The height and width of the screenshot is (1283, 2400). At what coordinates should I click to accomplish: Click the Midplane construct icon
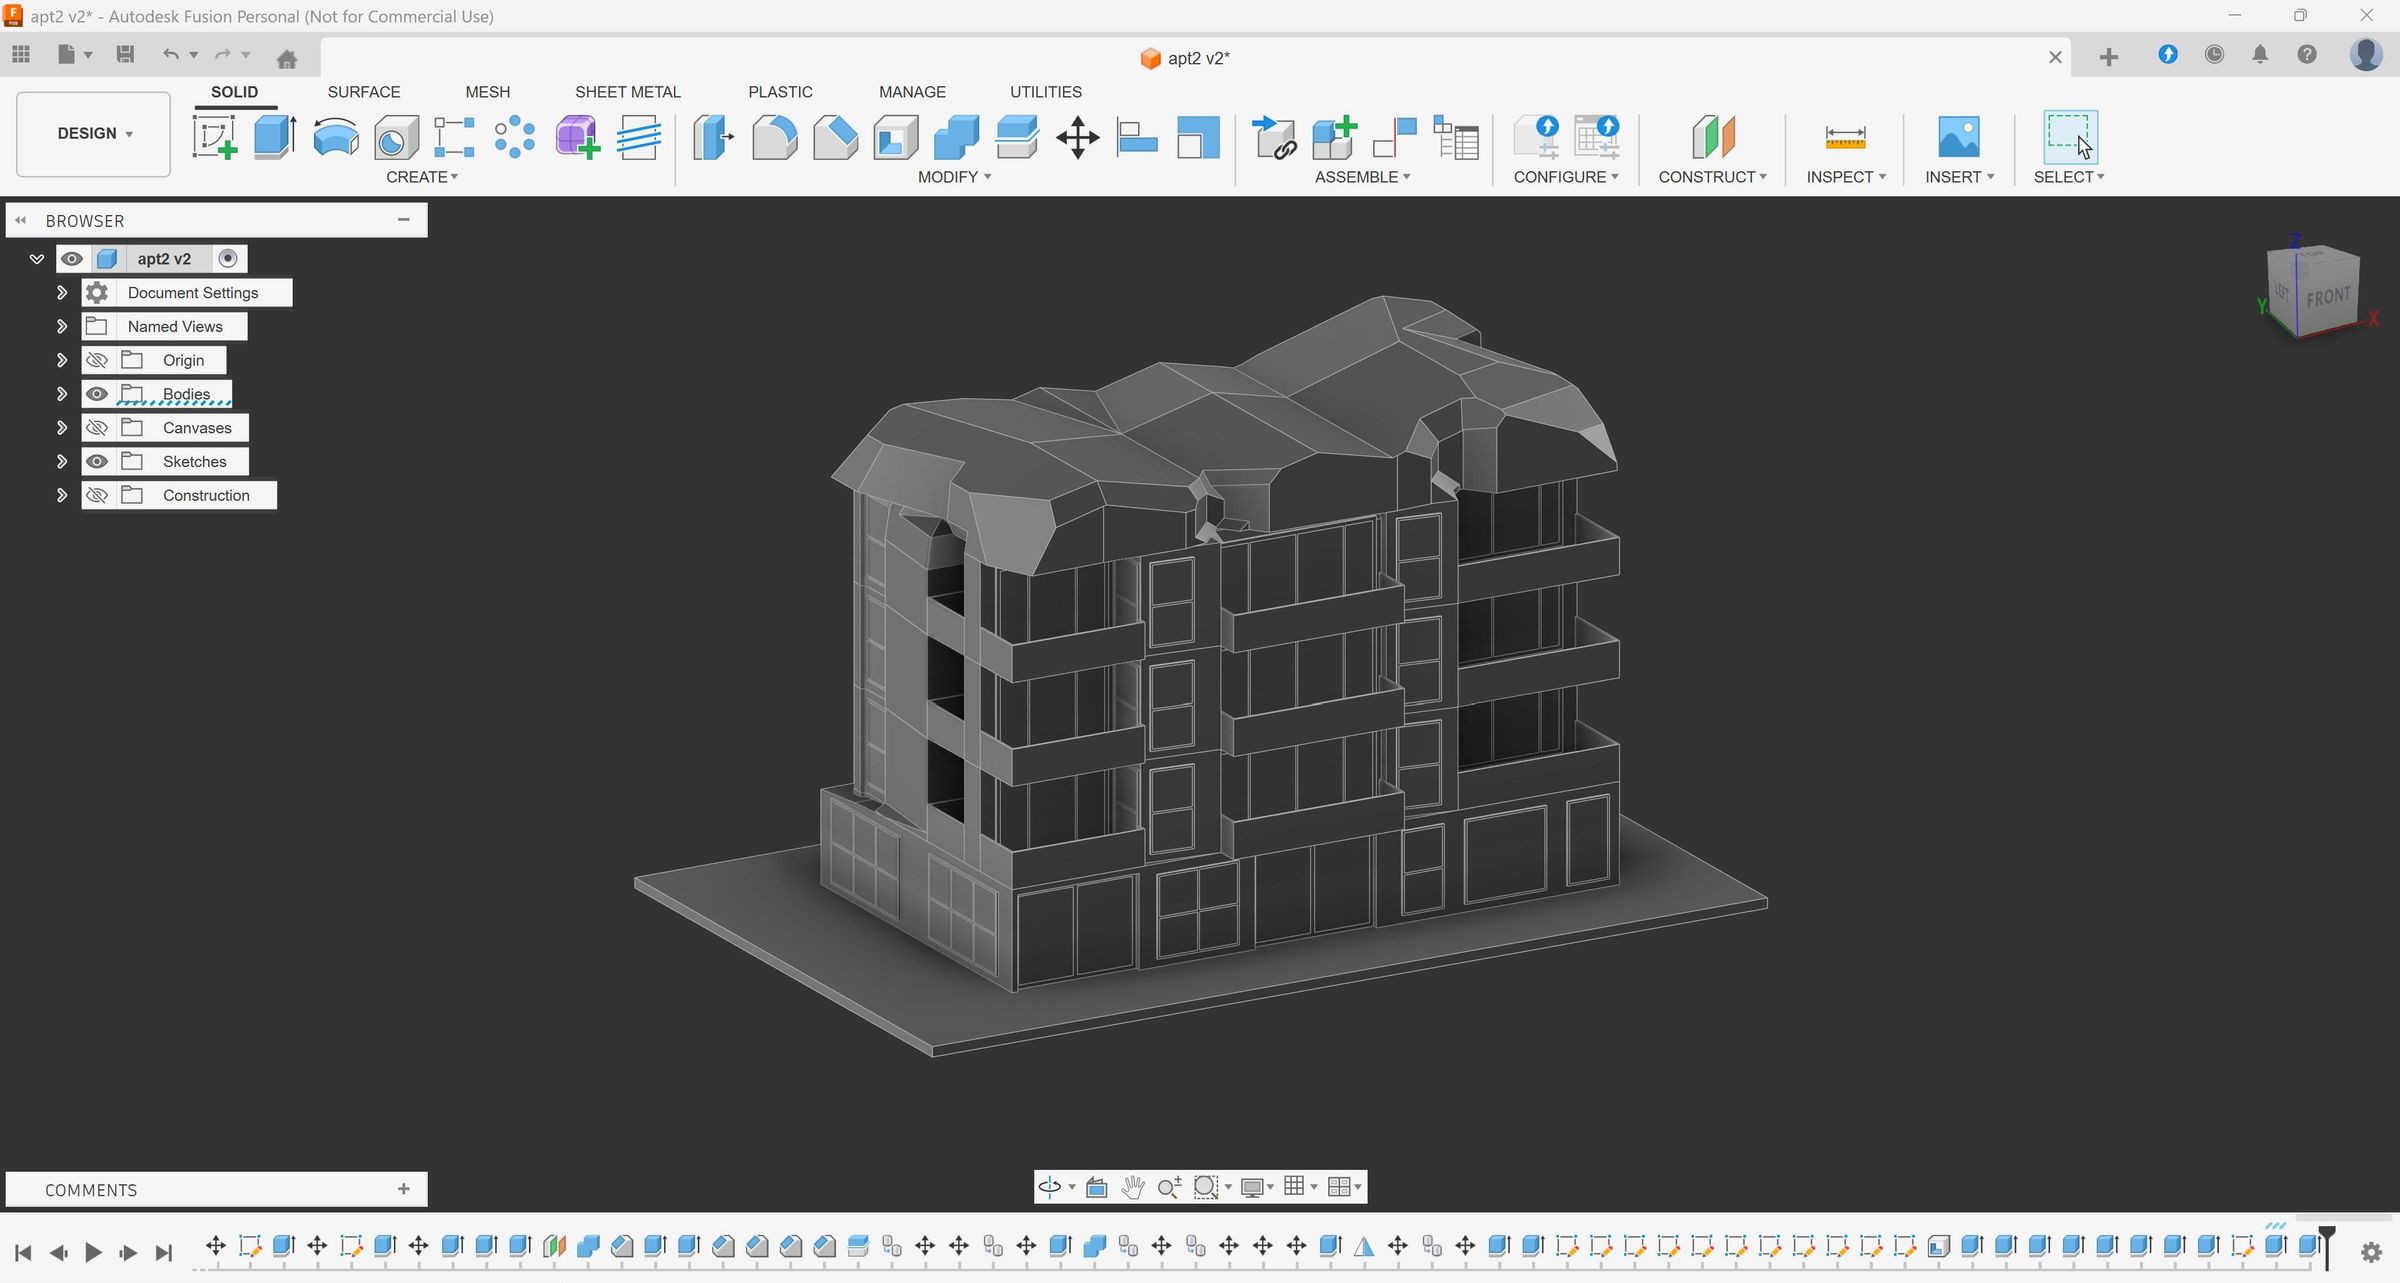[1713, 137]
